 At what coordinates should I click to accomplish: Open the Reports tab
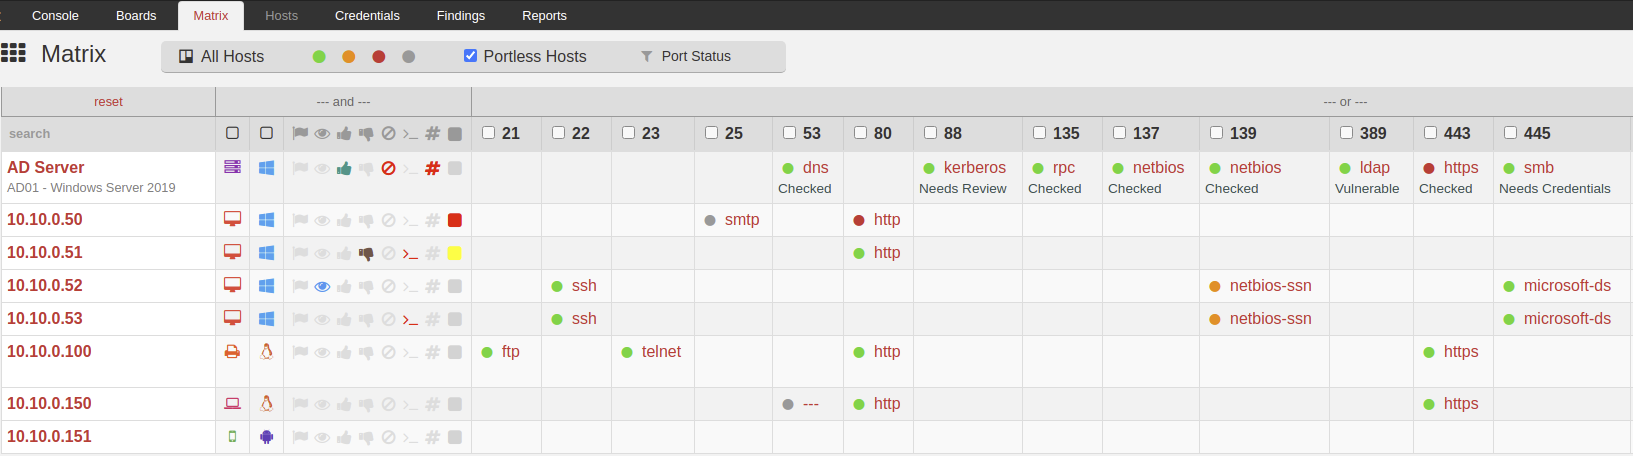544,15
